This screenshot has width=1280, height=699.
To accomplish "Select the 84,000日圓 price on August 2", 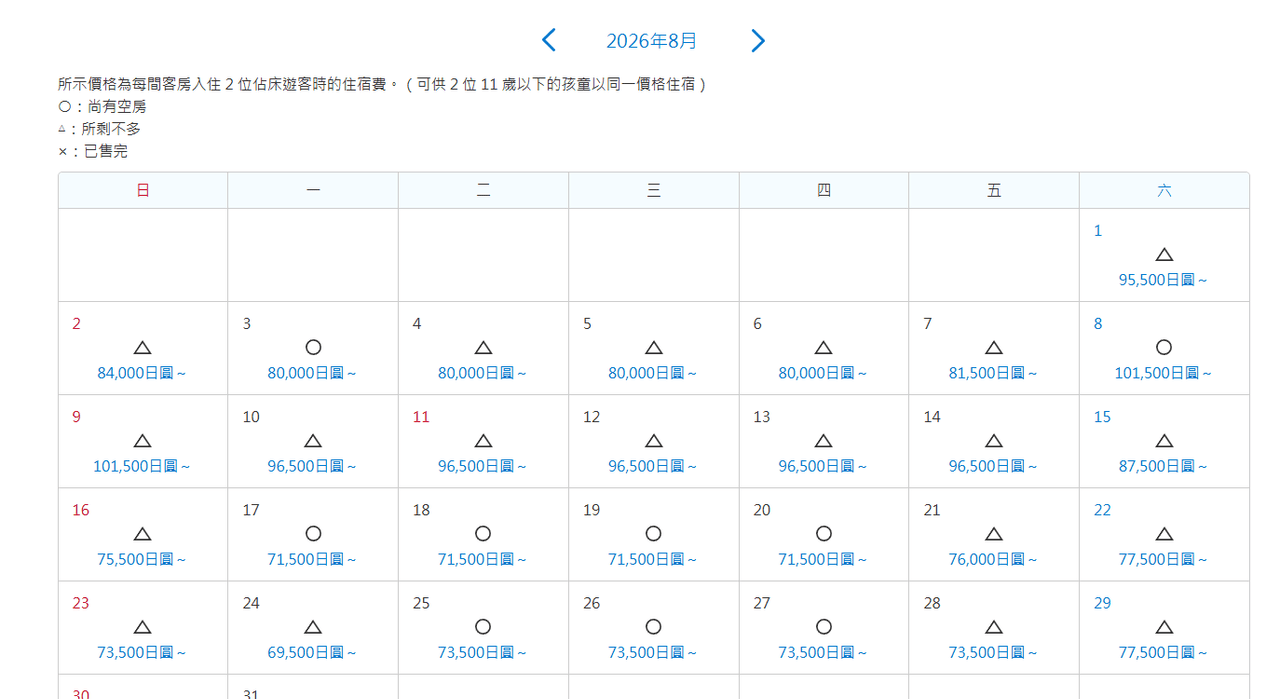I will (x=142, y=373).
